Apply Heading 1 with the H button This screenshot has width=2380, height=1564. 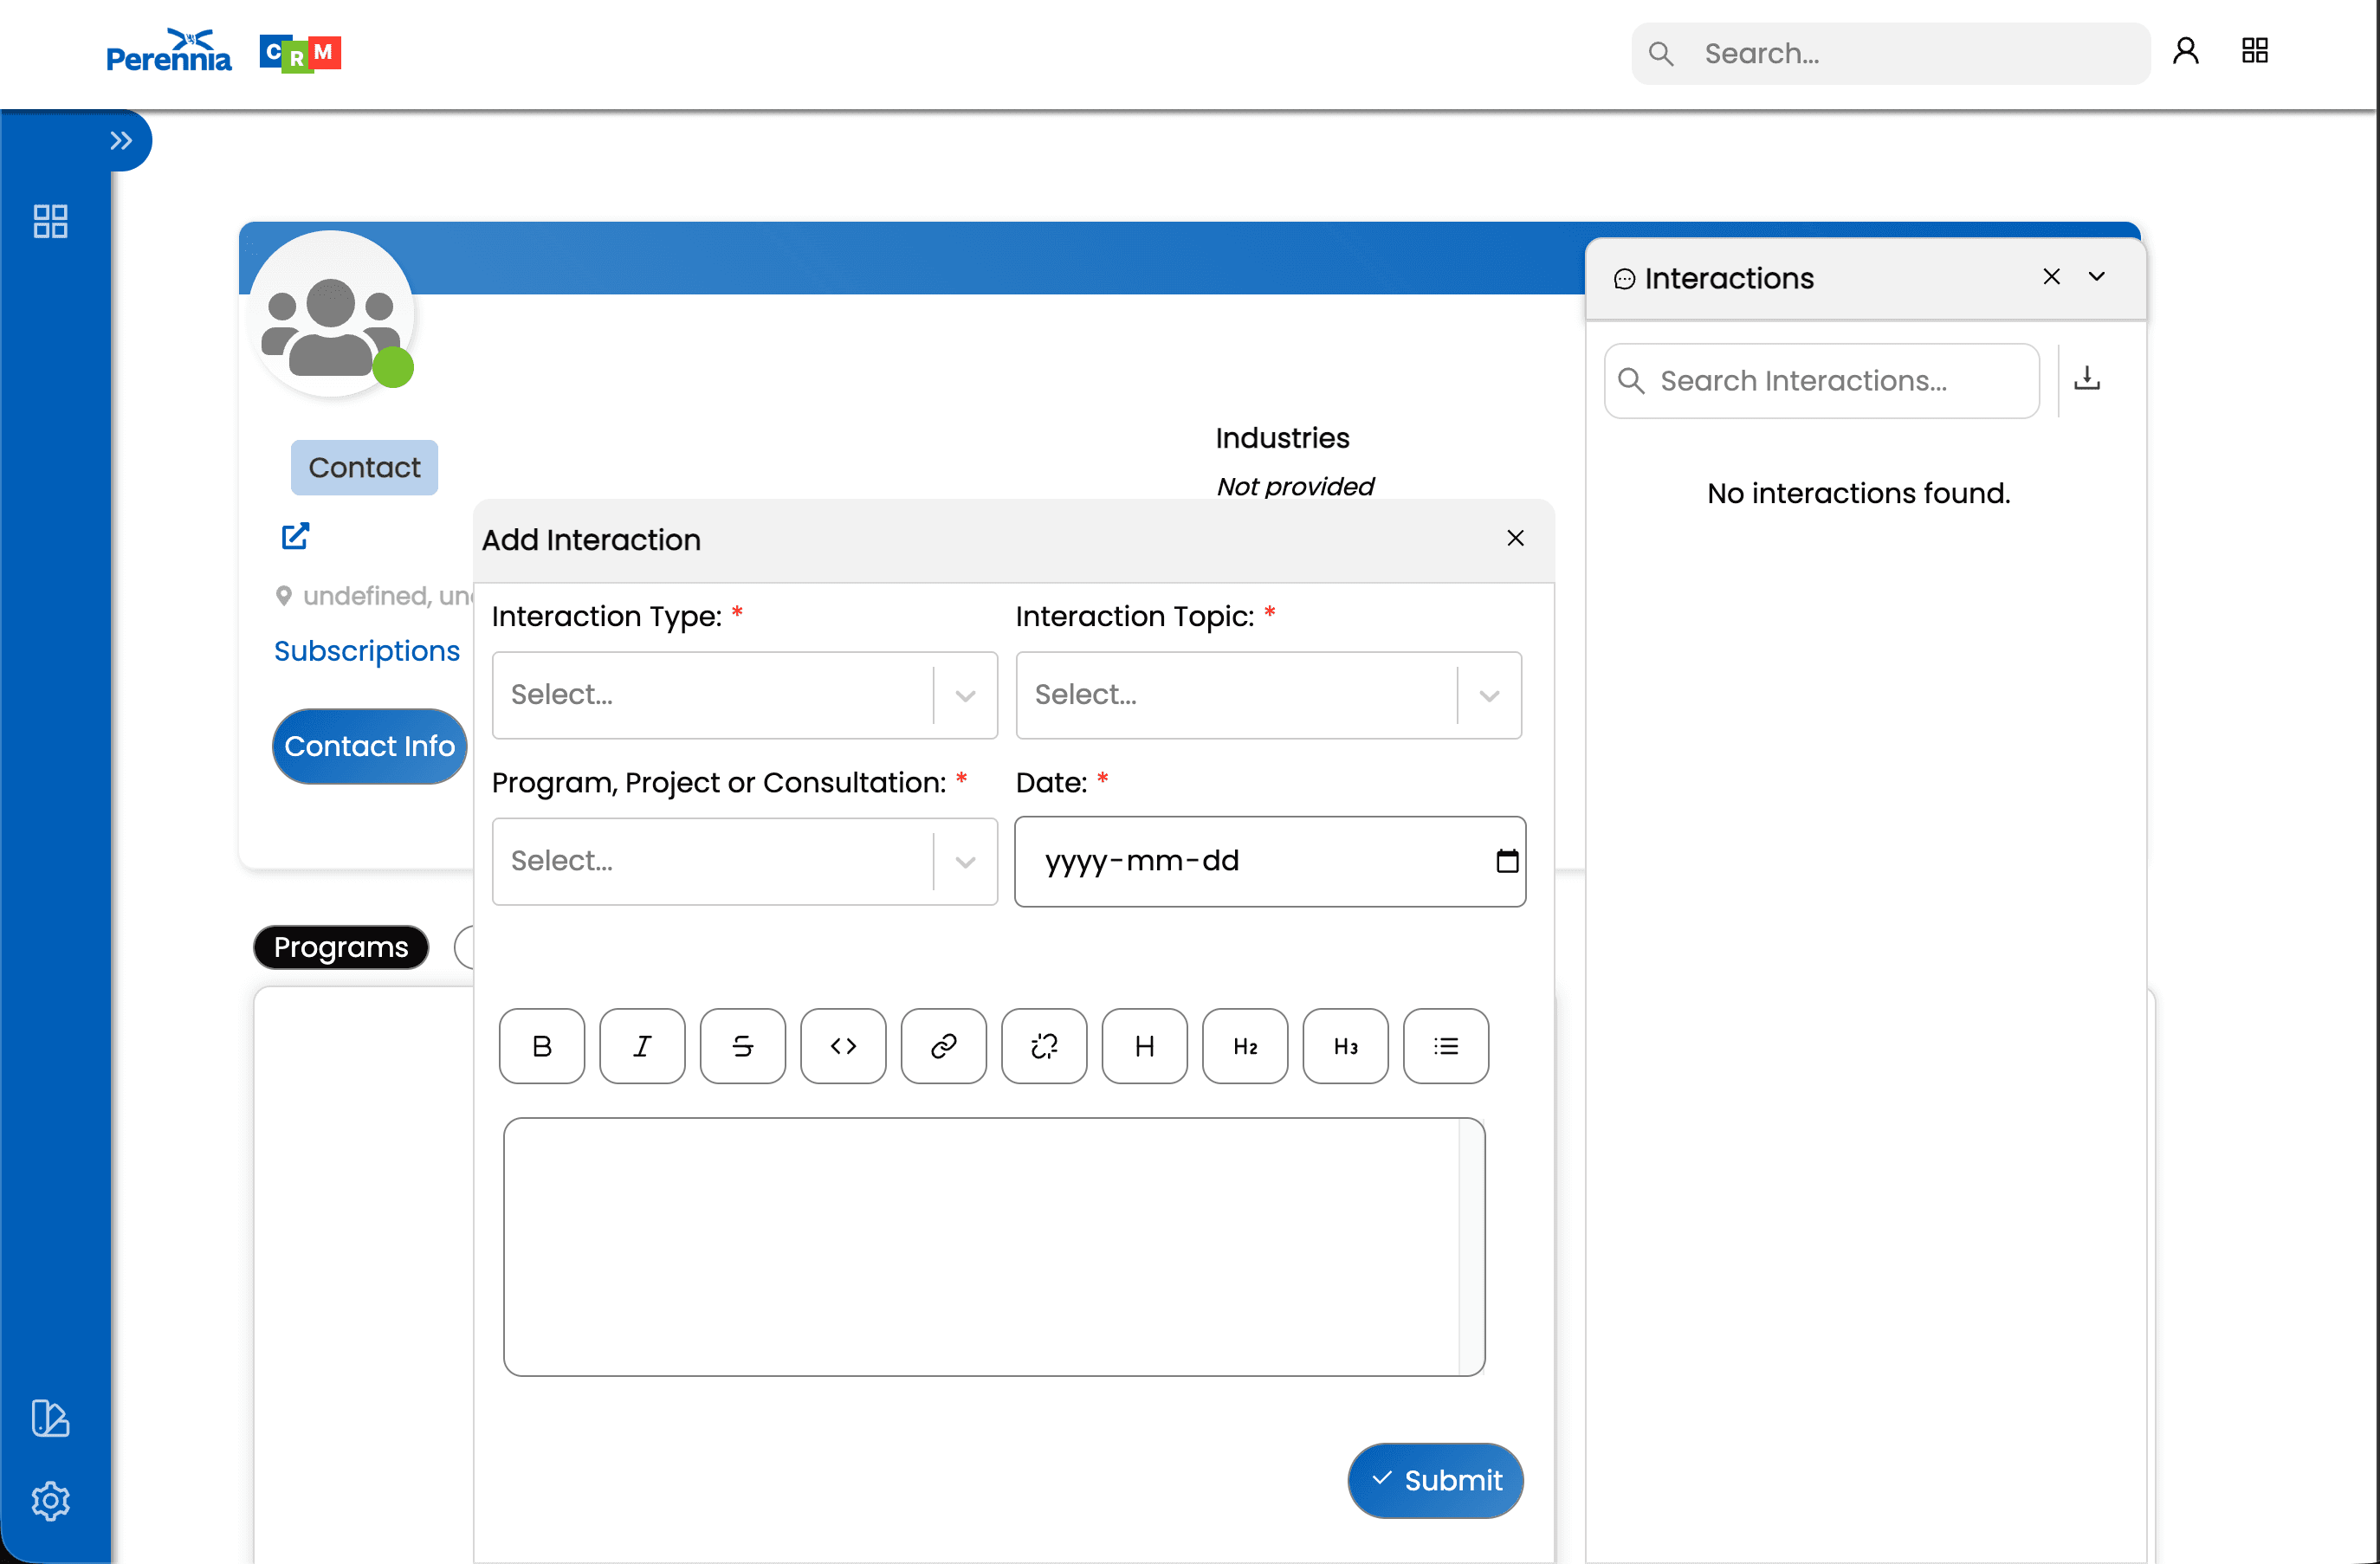pyautogui.click(x=1145, y=1046)
